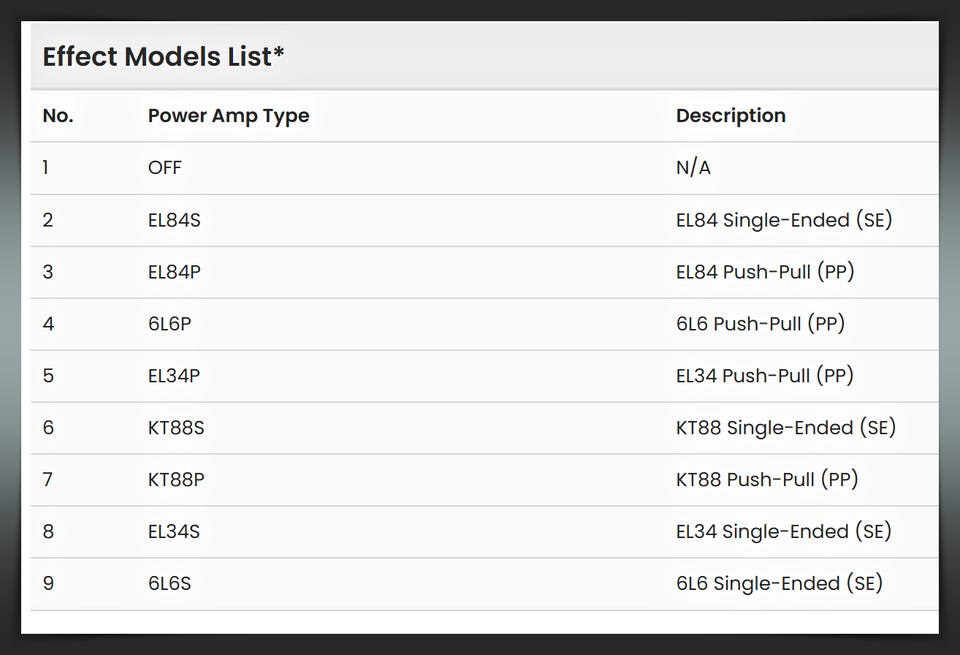Select the No. column header
This screenshot has width=960, height=655.
[58, 116]
